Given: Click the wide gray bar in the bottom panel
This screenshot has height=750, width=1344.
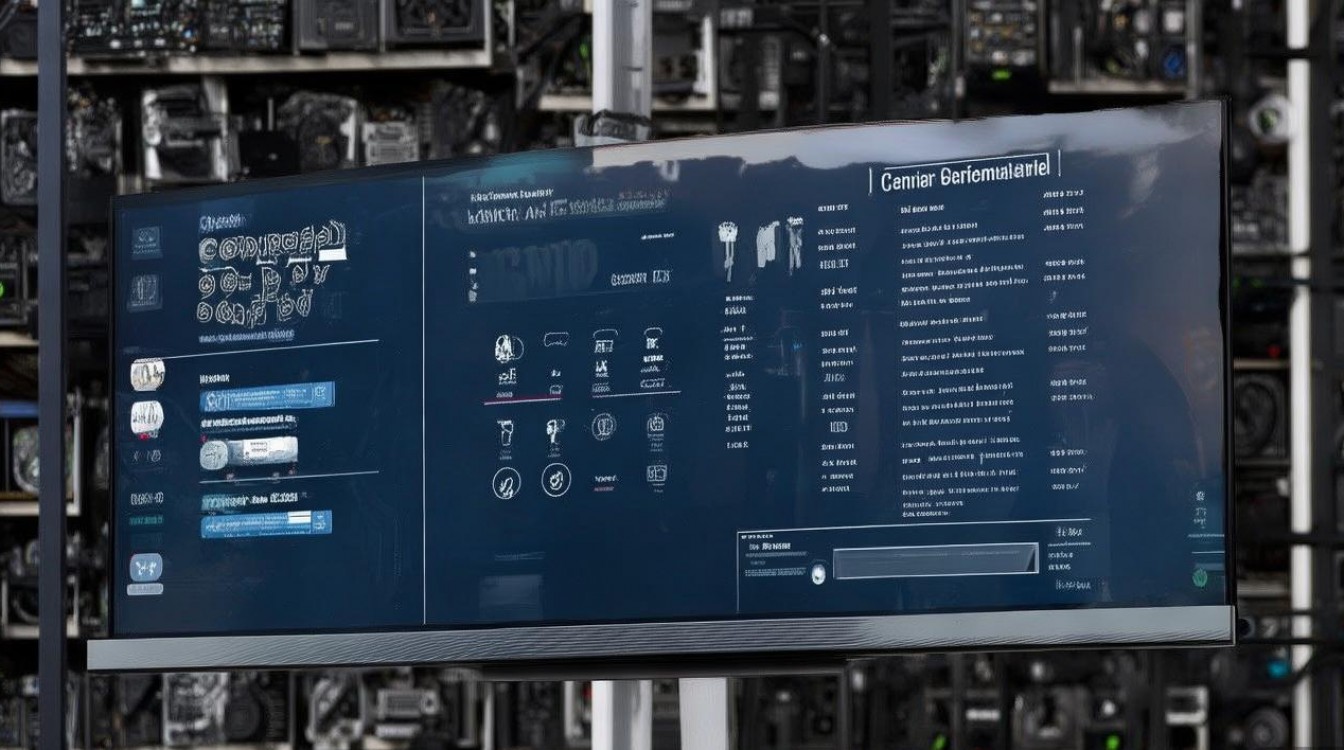Looking at the screenshot, I should [935, 560].
